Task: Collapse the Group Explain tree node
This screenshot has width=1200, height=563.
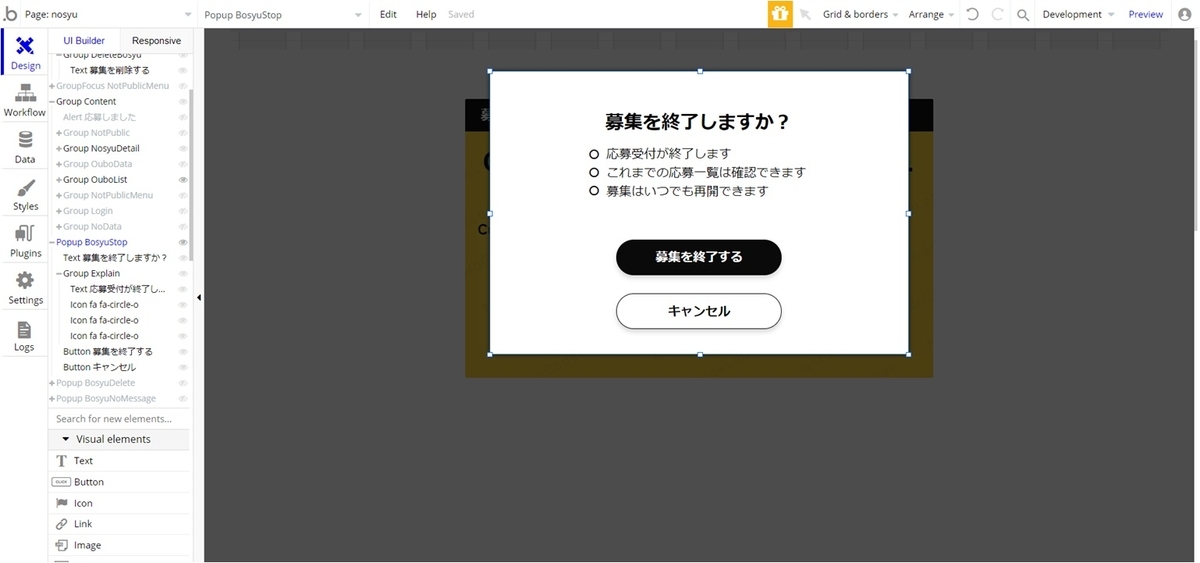Action: [59, 274]
